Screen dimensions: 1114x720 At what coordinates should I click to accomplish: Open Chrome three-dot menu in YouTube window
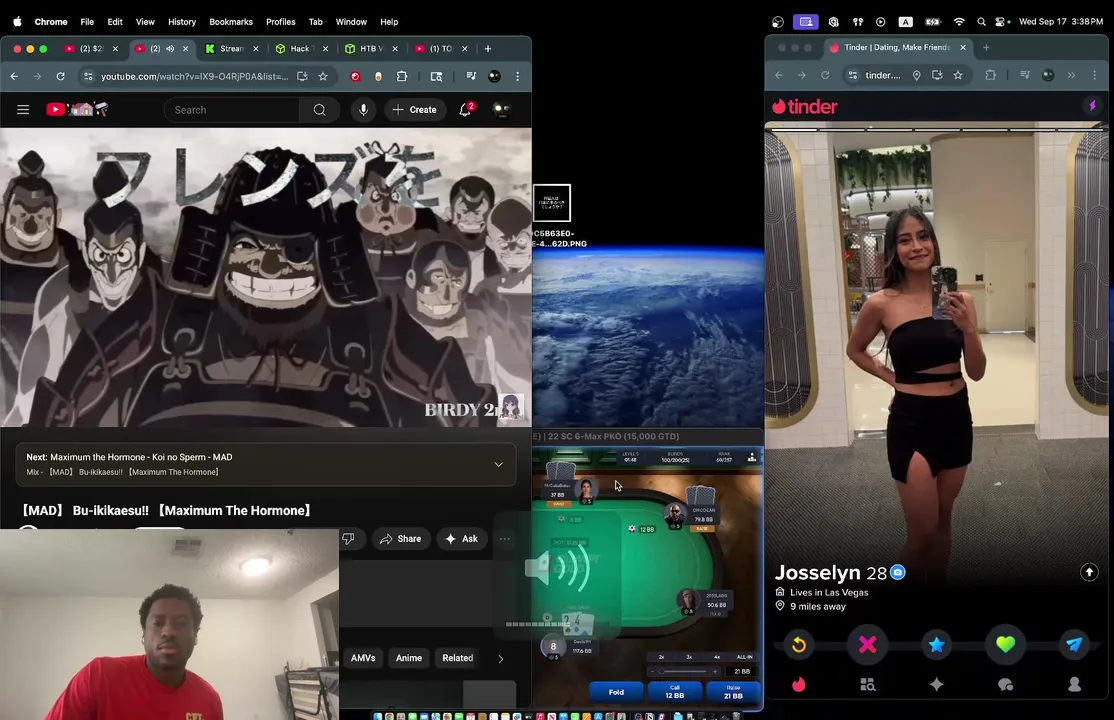point(517,76)
